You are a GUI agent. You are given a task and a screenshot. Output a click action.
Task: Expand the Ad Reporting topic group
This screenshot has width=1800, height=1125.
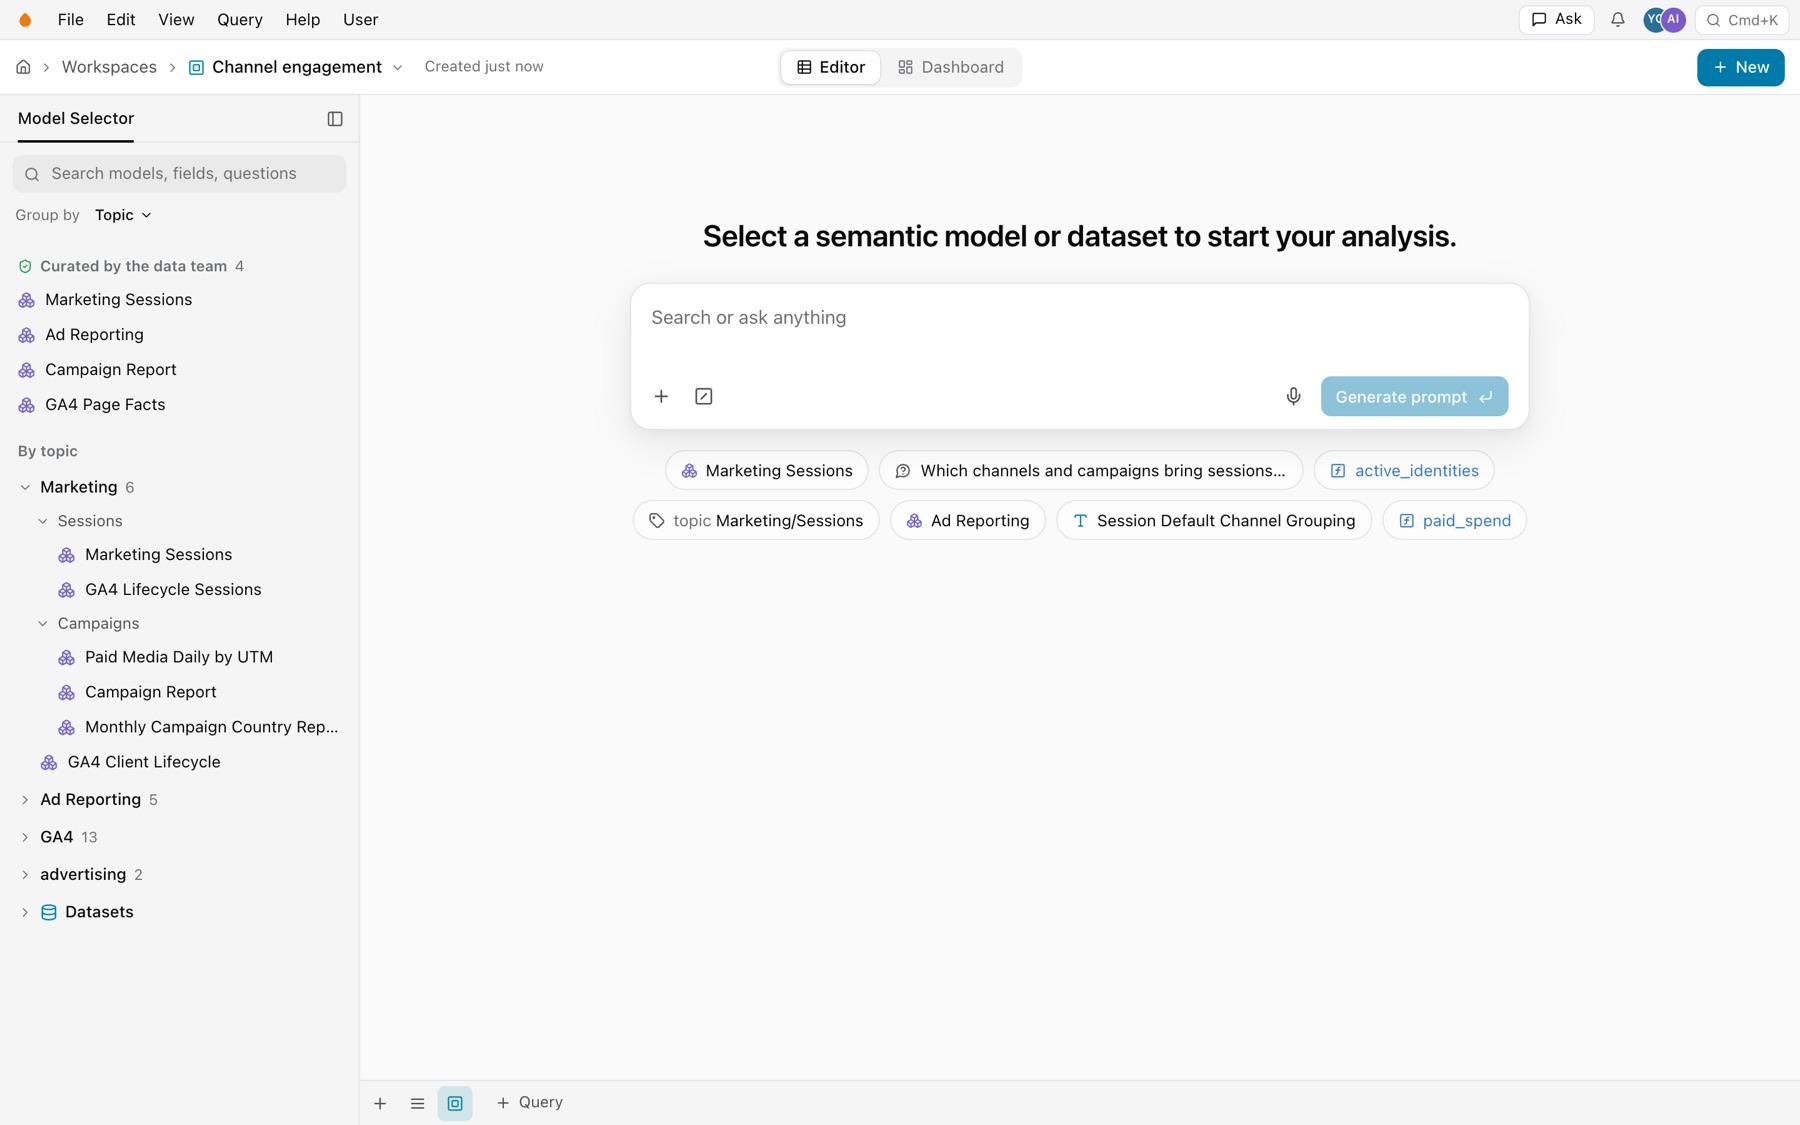(25, 800)
